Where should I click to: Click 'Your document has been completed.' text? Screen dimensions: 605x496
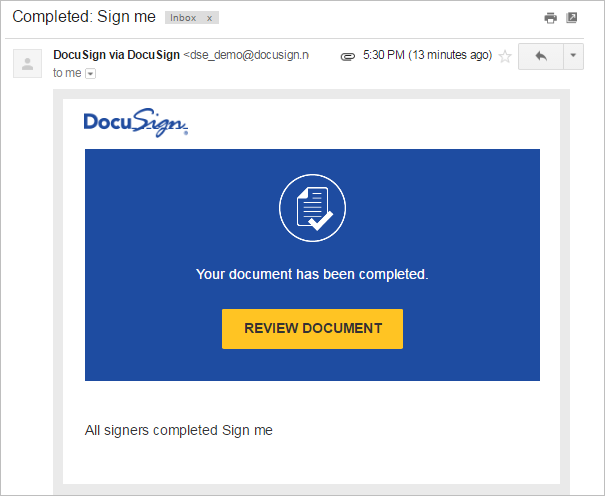tap(312, 274)
